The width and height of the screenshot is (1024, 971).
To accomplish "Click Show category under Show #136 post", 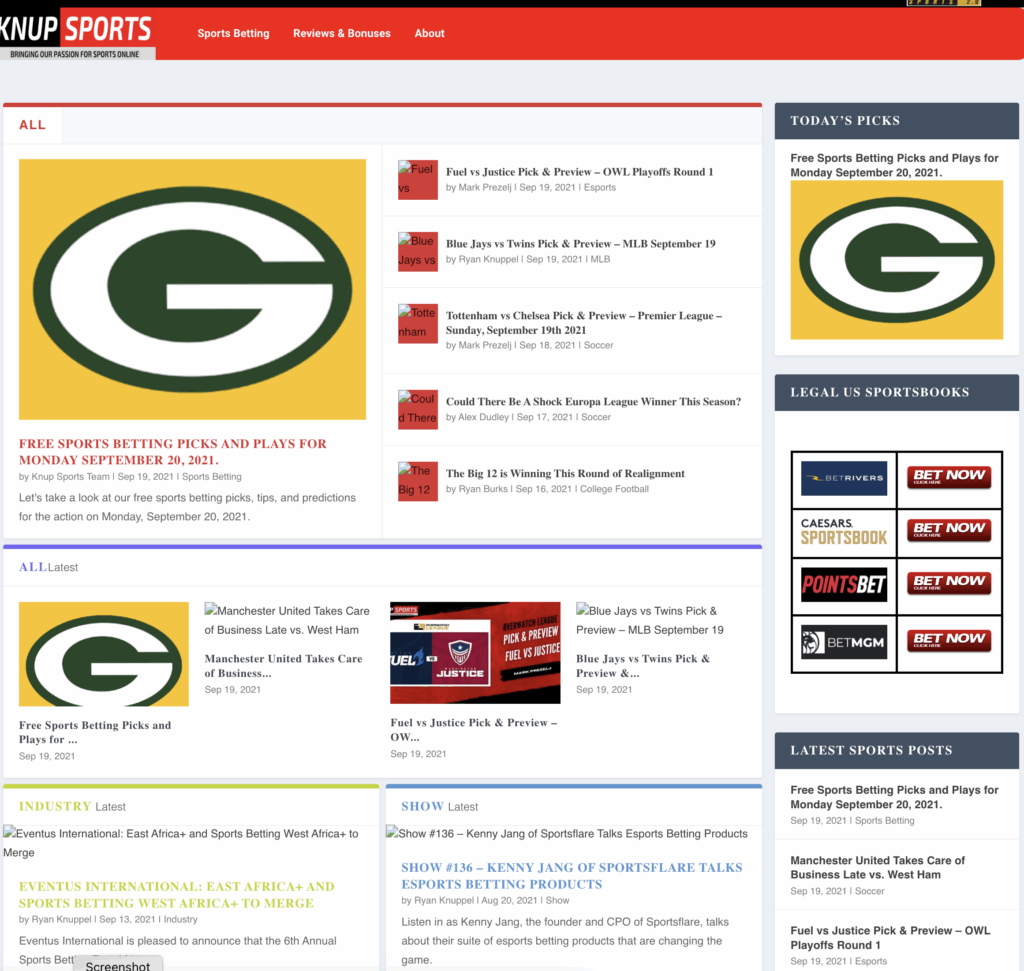I will click(557, 900).
